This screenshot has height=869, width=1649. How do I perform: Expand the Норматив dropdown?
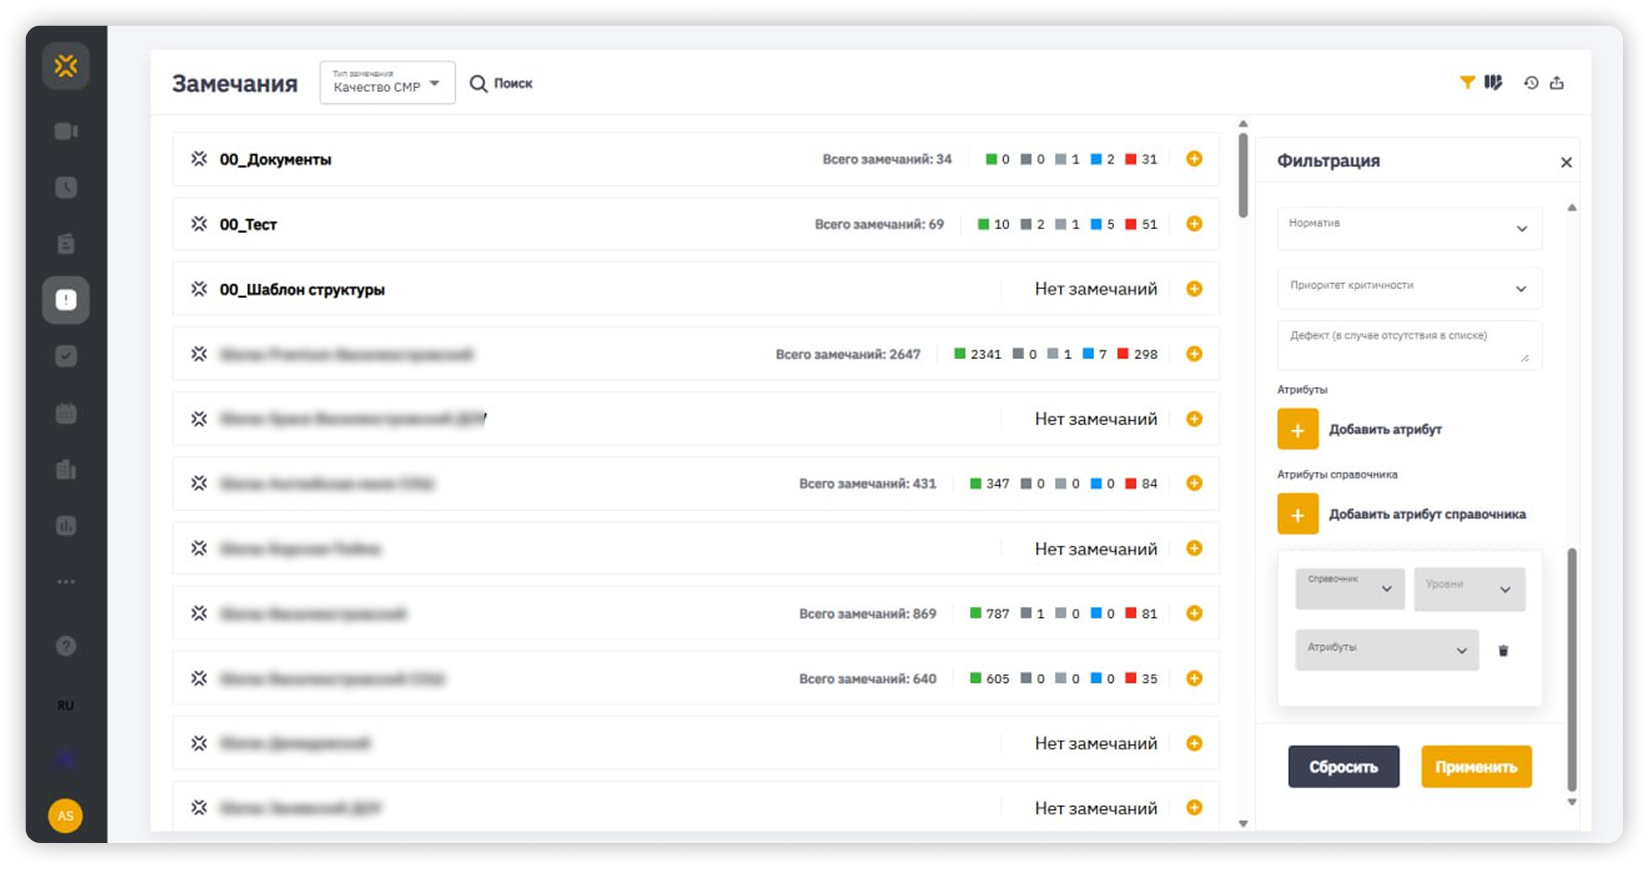1409,228
